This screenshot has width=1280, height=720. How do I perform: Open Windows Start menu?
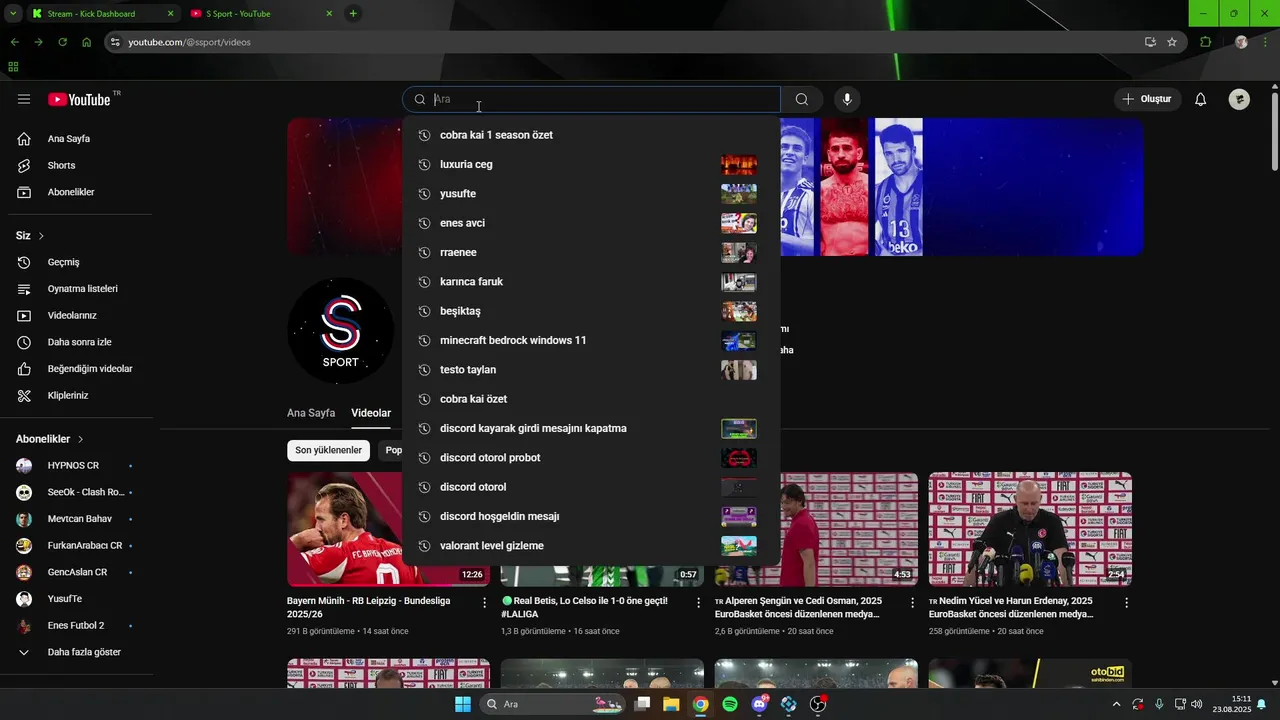pyautogui.click(x=463, y=704)
